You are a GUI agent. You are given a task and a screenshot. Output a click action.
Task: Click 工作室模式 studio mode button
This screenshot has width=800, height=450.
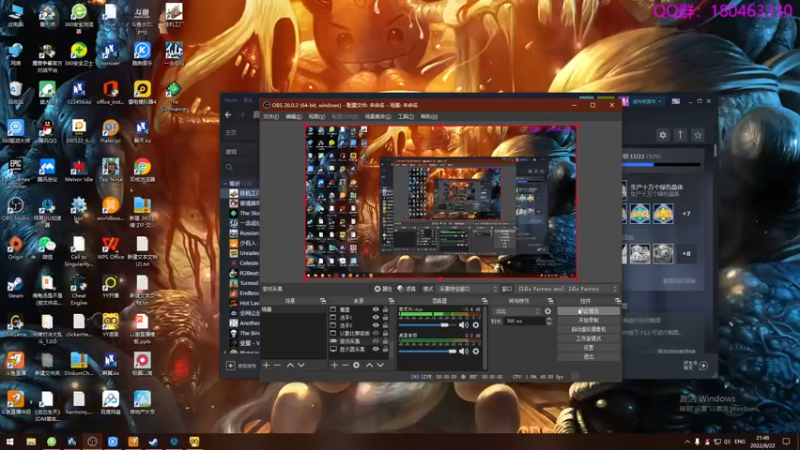pyautogui.click(x=588, y=339)
